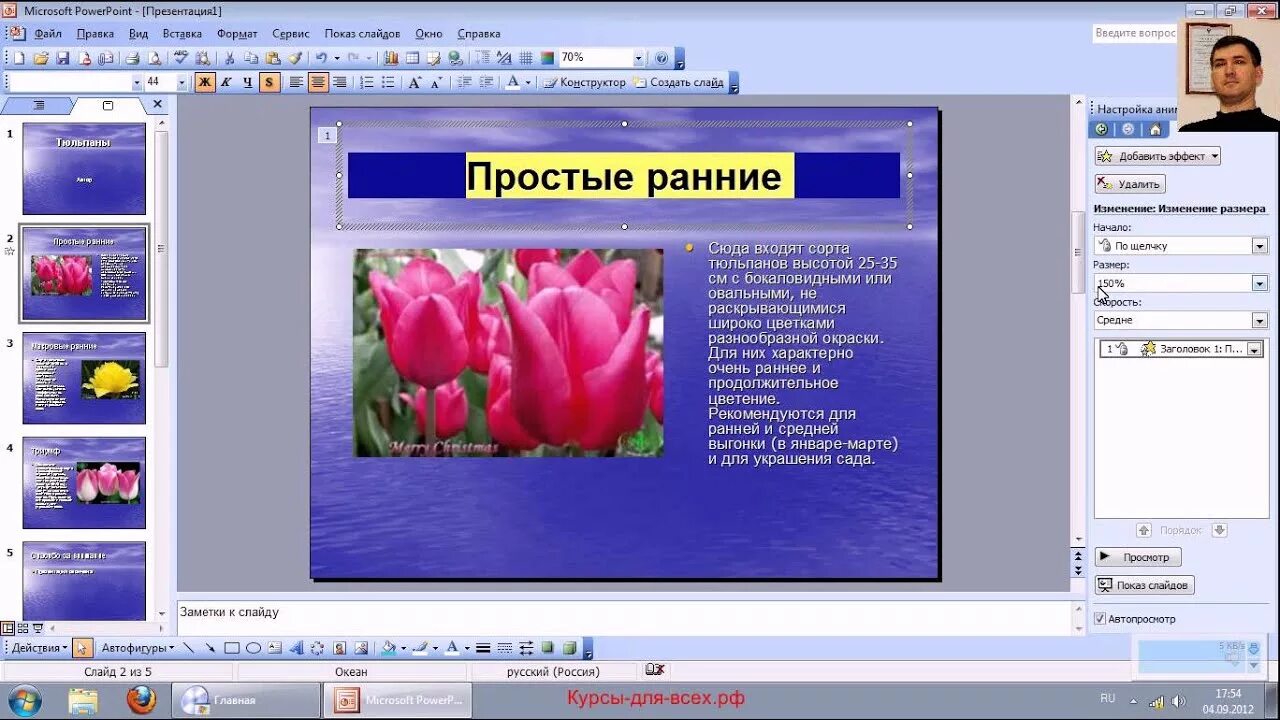This screenshot has height=720, width=1280.
Task: Click the font color A button
Action: [x=513, y=83]
